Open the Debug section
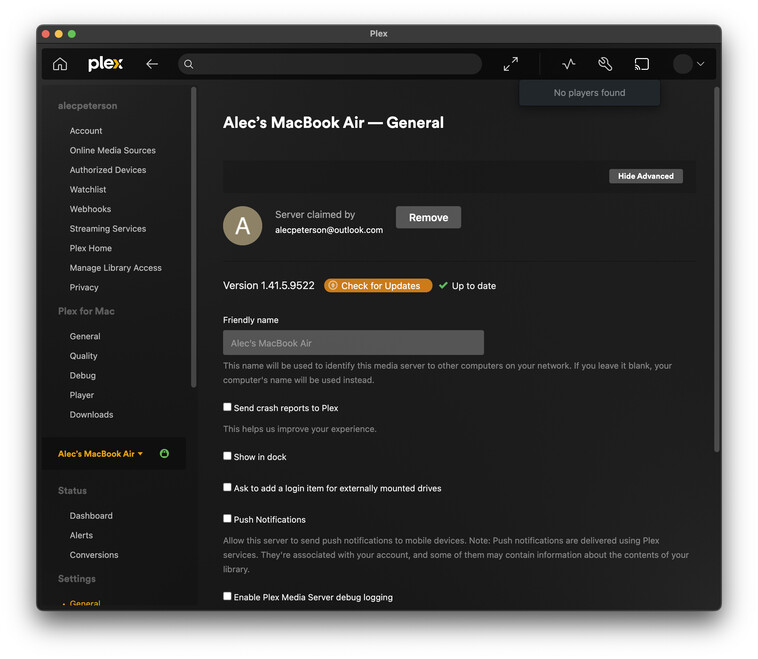This screenshot has width=758, height=659. pos(83,375)
